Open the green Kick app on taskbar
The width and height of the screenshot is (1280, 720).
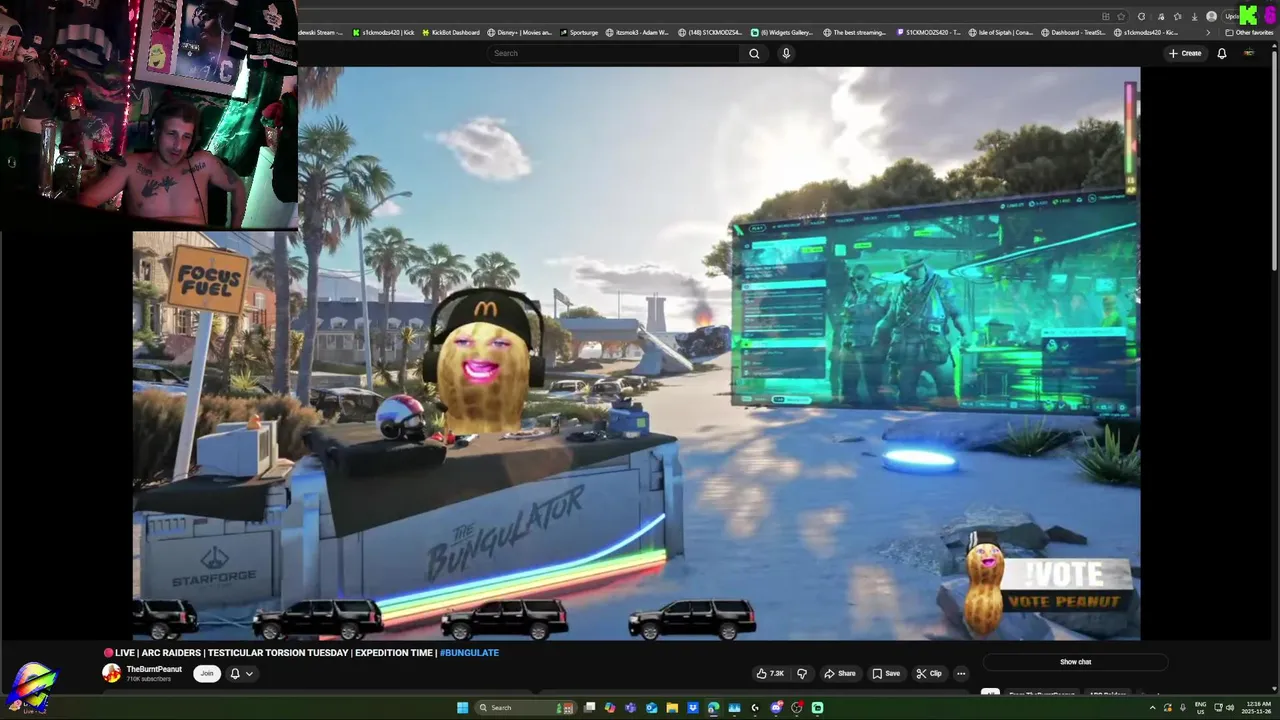pyautogui.click(x=817, y=708)
